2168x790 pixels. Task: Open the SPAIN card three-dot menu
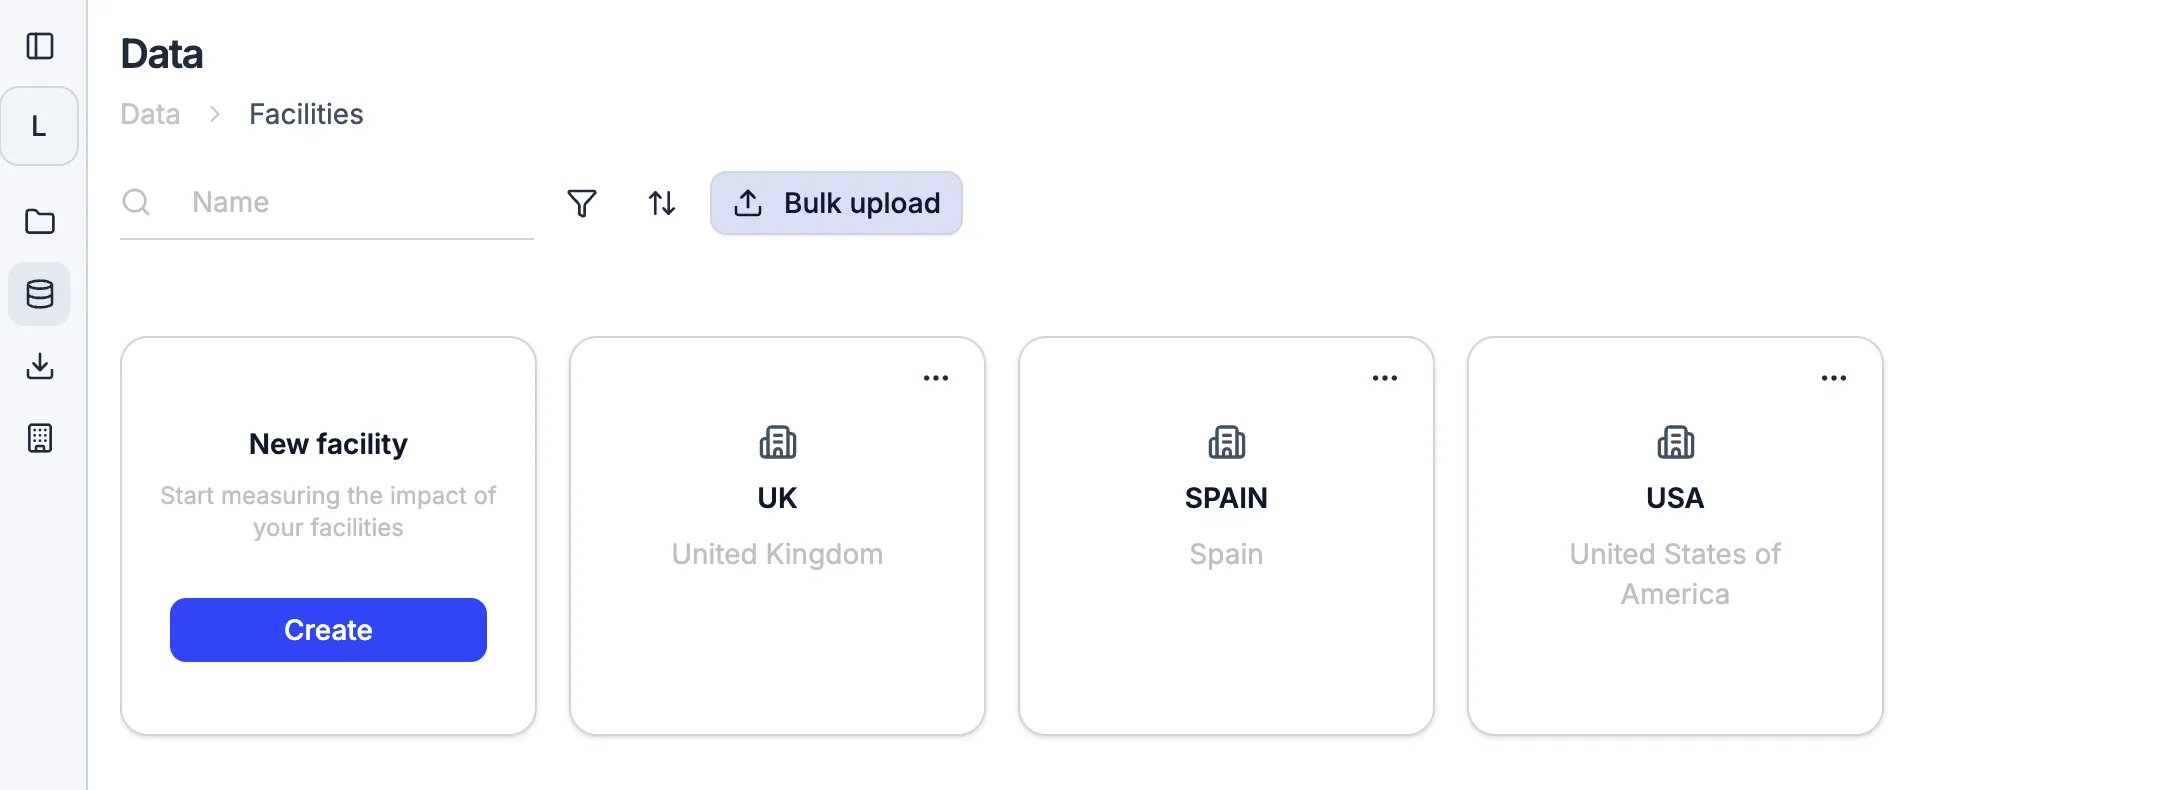tap(1385, 377)
